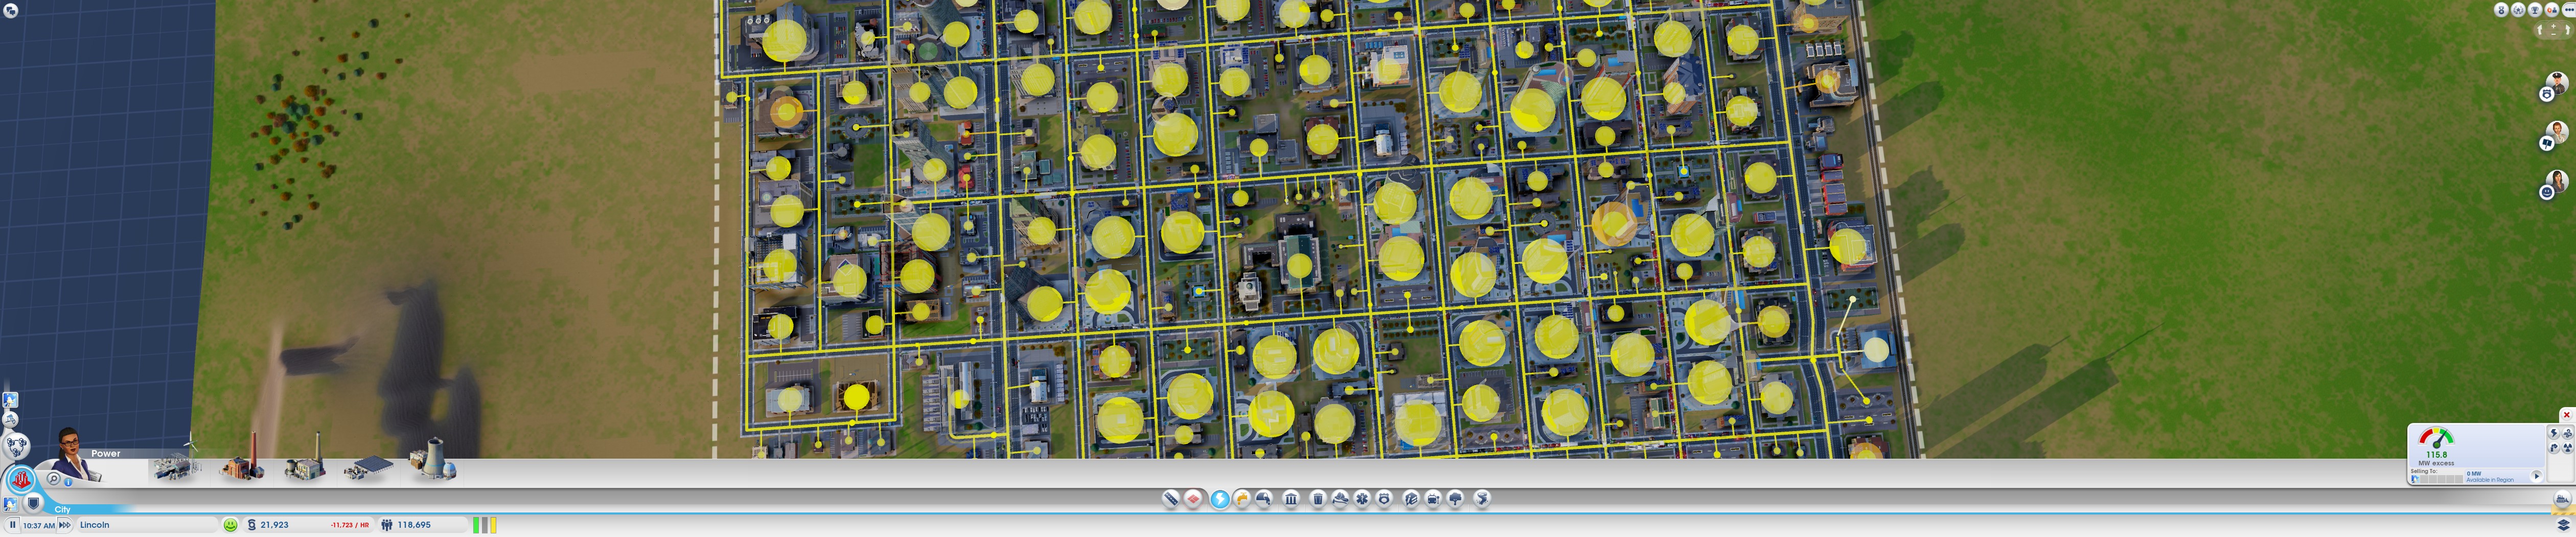
Task: Open the Origin button in top-left corner
Action: [x=10, y=10]
